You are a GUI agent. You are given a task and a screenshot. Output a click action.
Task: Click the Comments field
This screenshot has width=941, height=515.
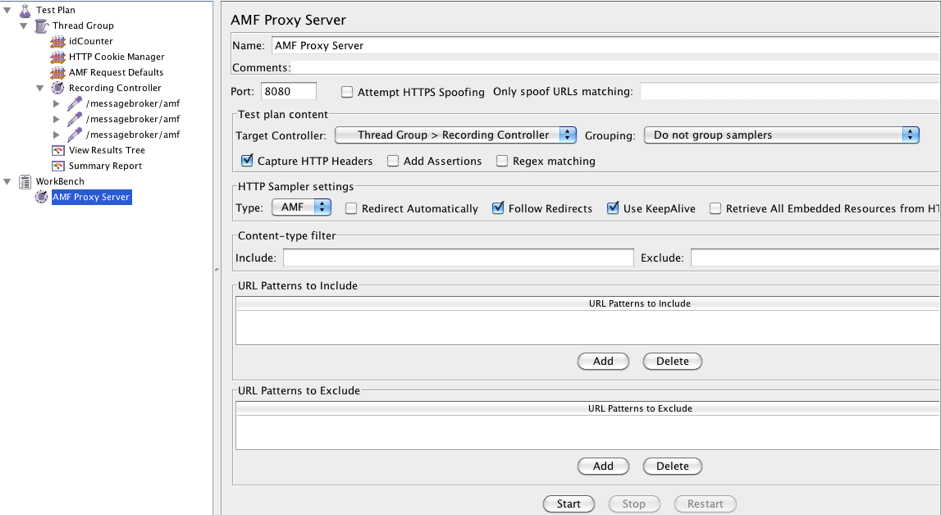pyautogui.click(x=616, y=68)
